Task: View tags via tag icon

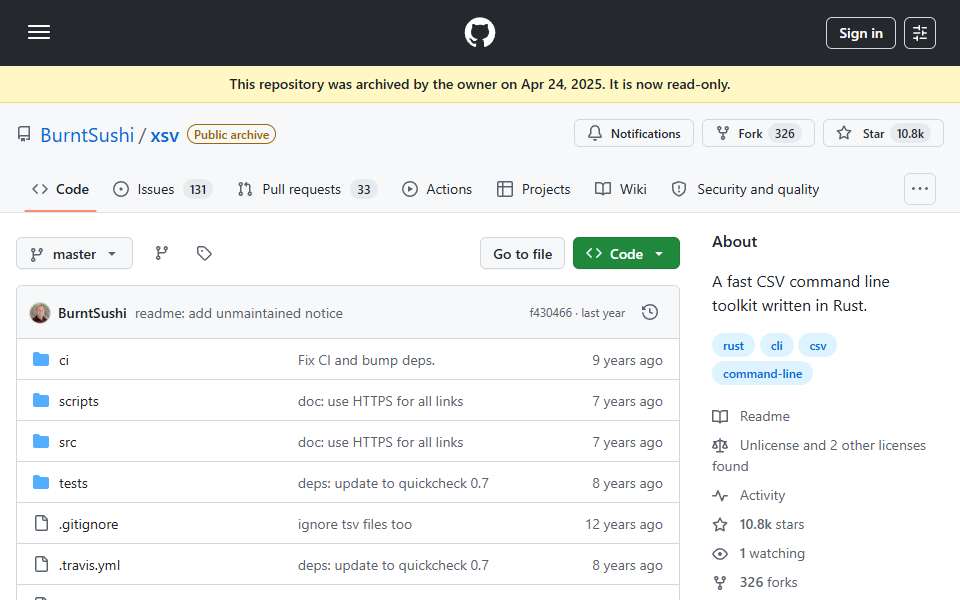Action: (204, 253)
